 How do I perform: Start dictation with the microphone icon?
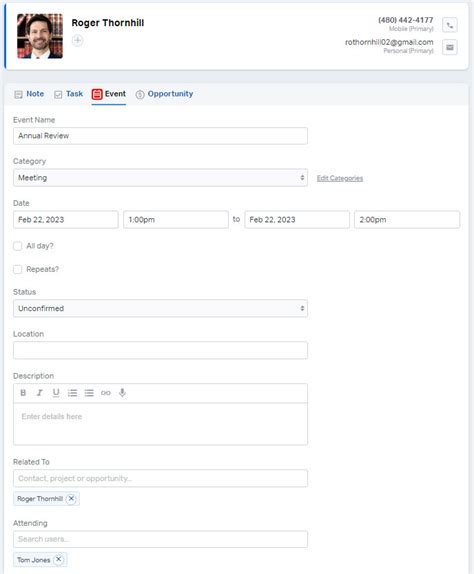122,393
